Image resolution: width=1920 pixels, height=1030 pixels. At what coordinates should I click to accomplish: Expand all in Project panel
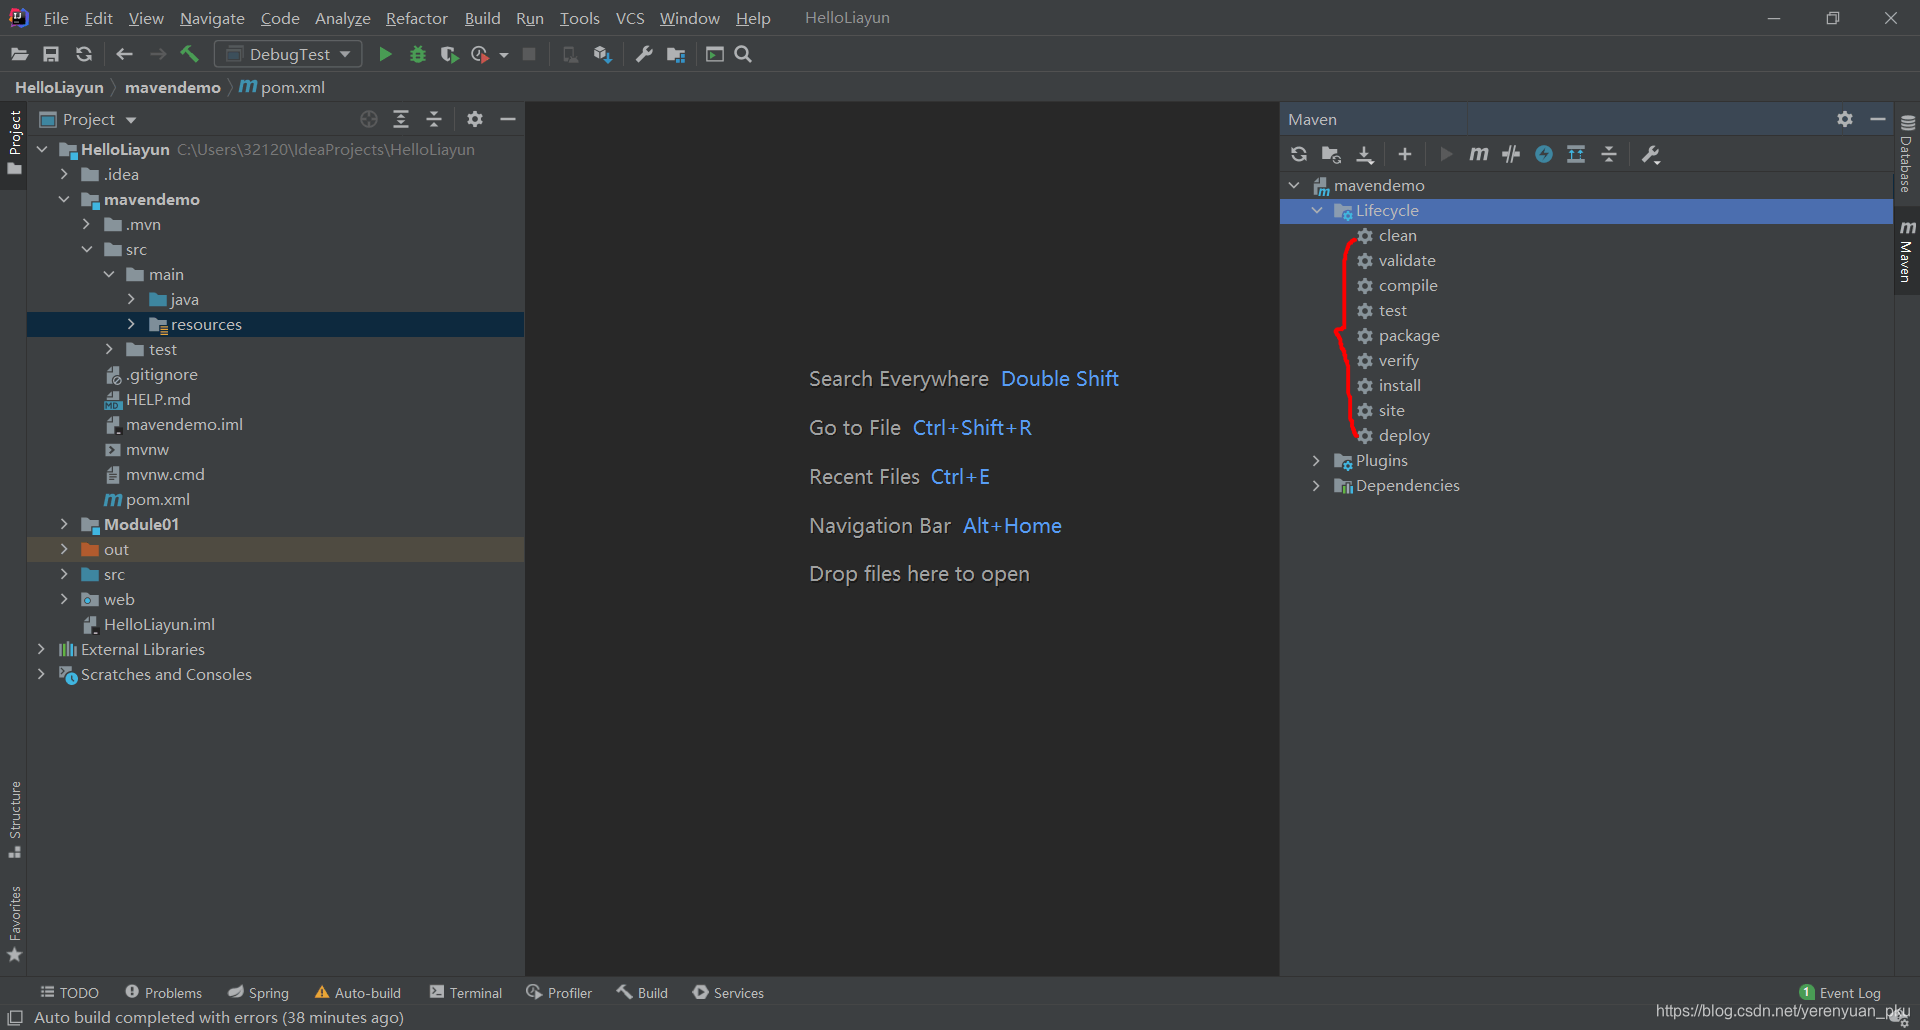(x=401, y=119)
